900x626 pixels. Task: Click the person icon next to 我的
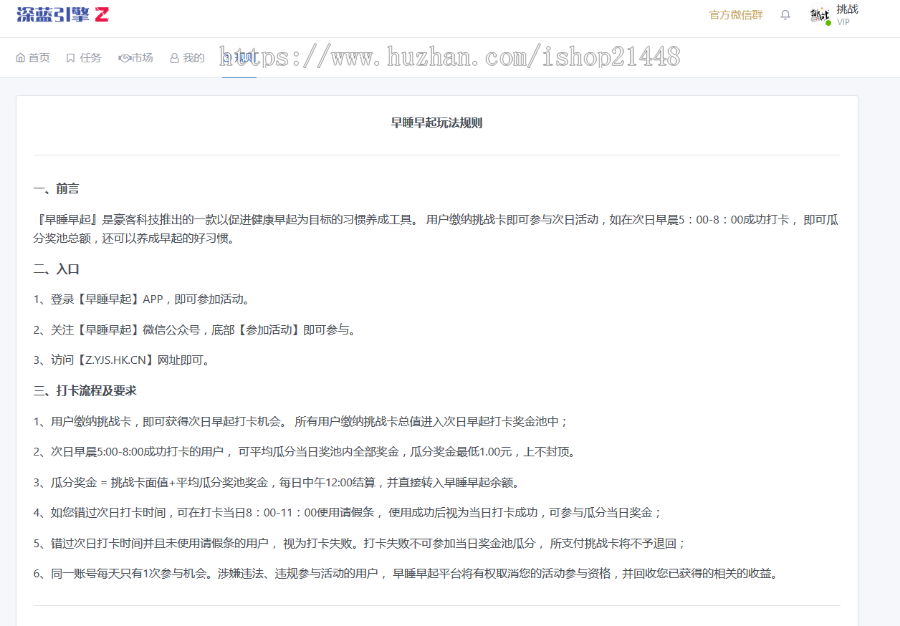tap(174, 57)
